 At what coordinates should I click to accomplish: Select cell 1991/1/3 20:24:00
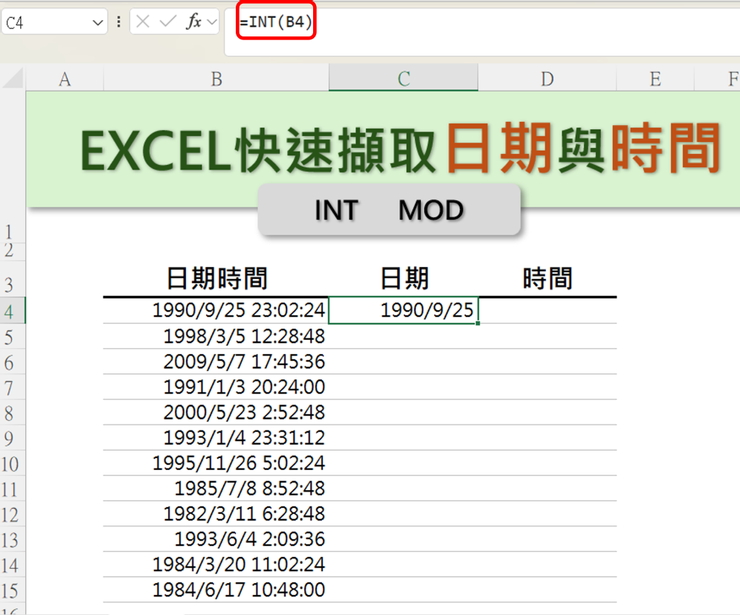[x=216, y=387]
